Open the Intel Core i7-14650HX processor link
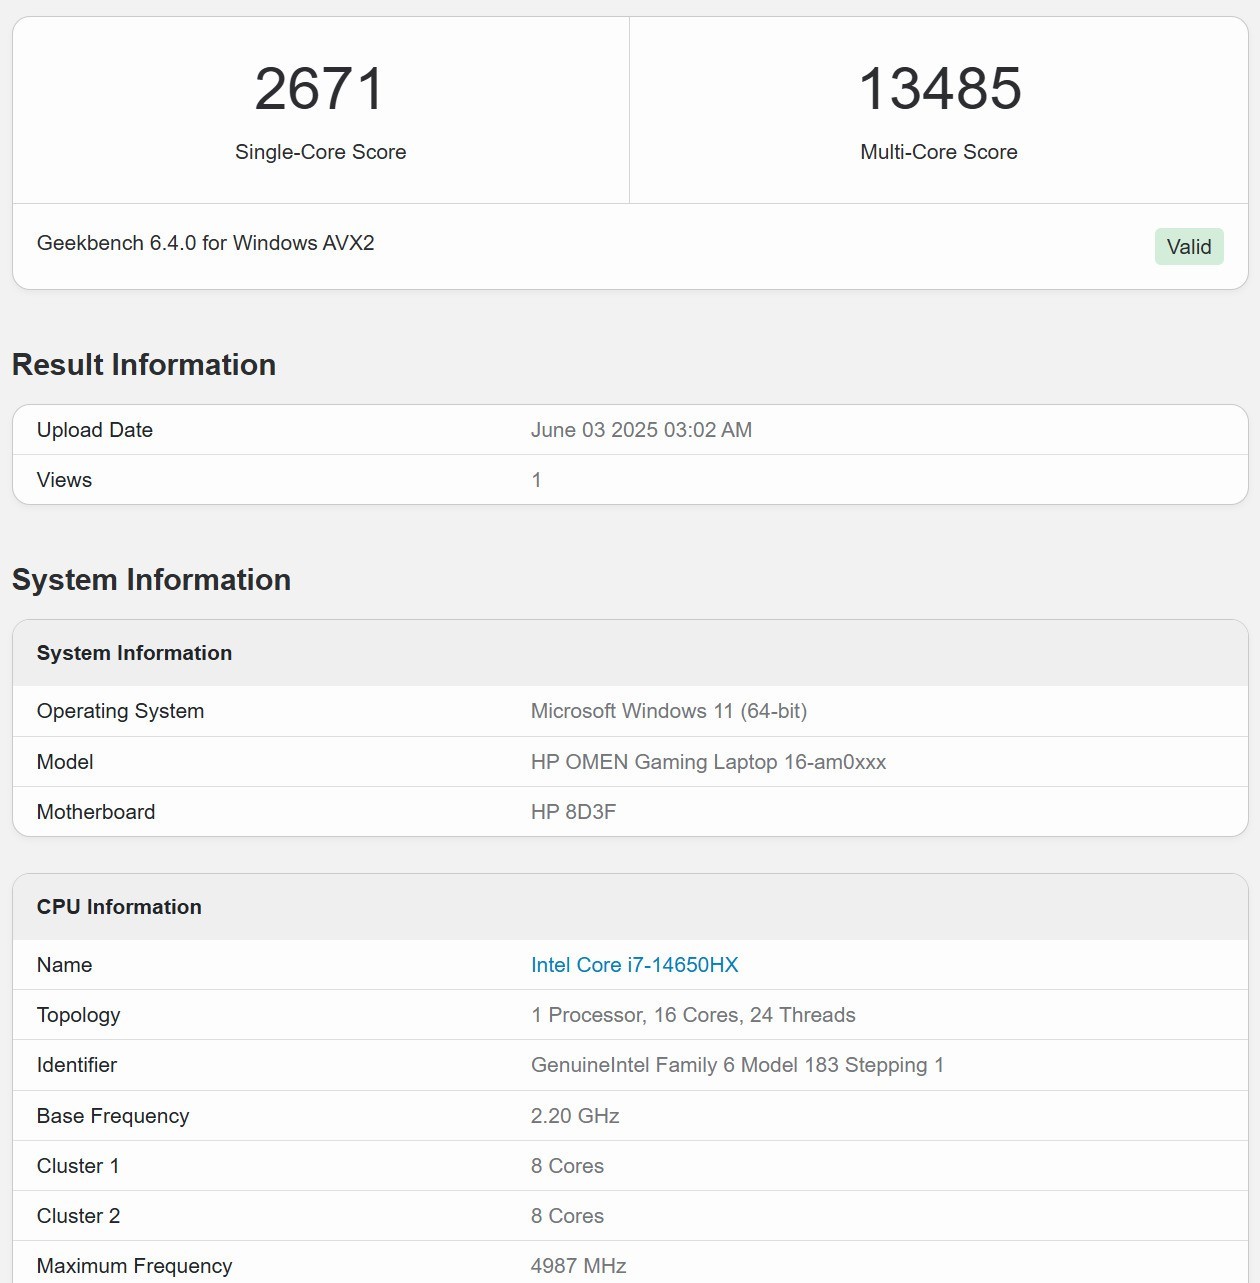 point(634,965)
